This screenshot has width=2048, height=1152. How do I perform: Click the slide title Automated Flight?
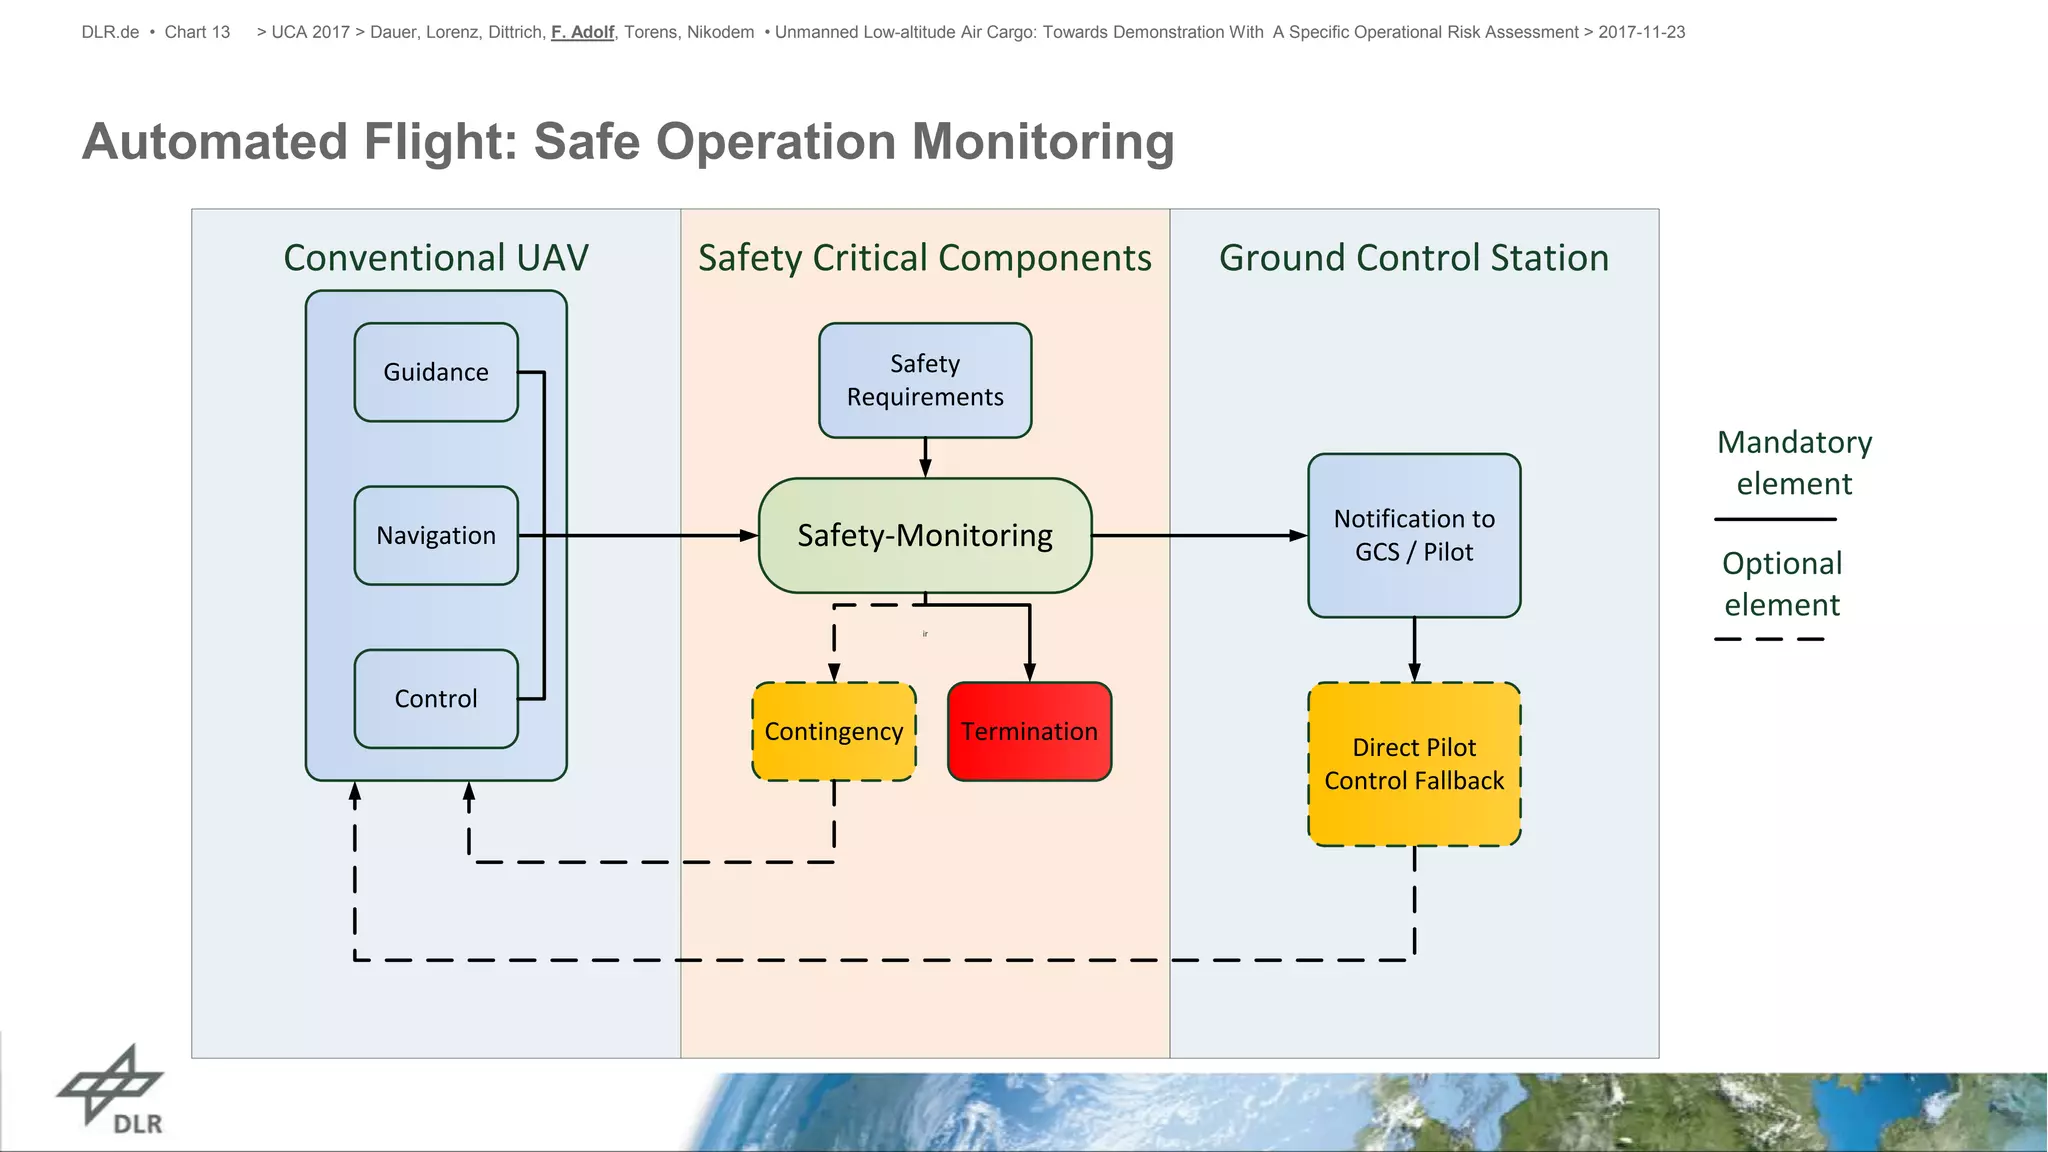pos(628,141)
